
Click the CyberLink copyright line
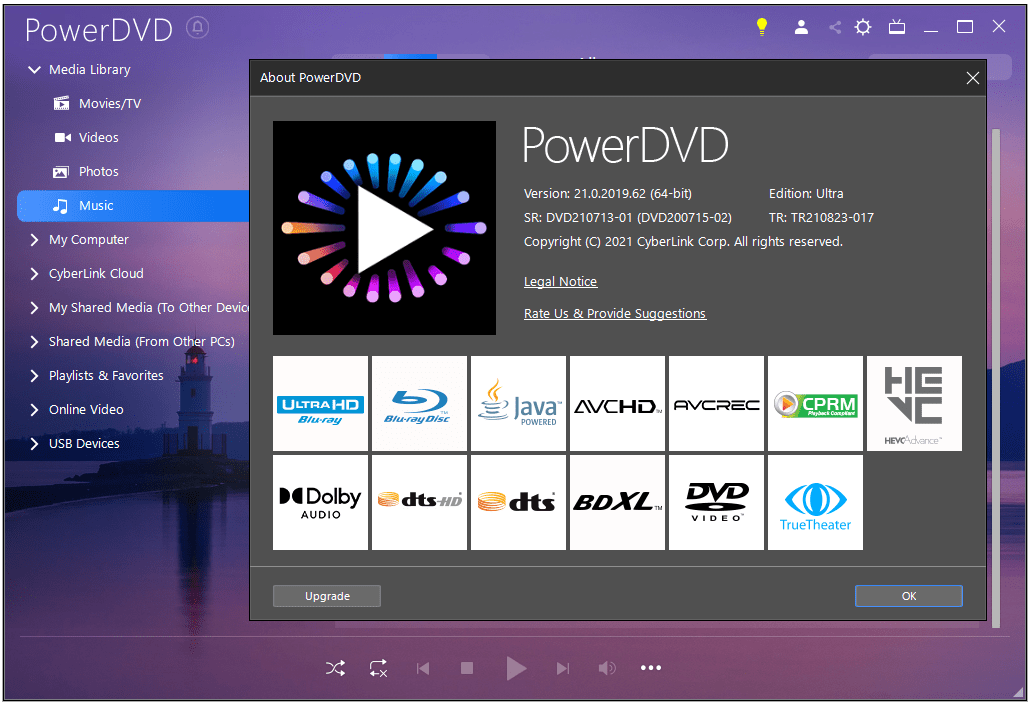[x=683, y=241]
